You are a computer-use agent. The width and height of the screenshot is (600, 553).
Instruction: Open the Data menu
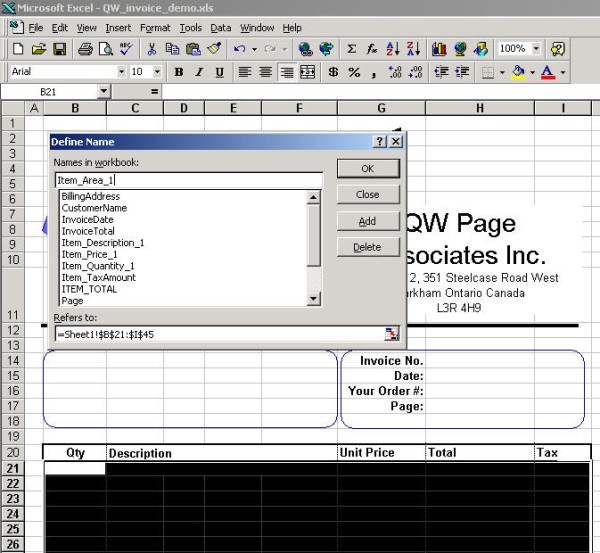(221, 28)
